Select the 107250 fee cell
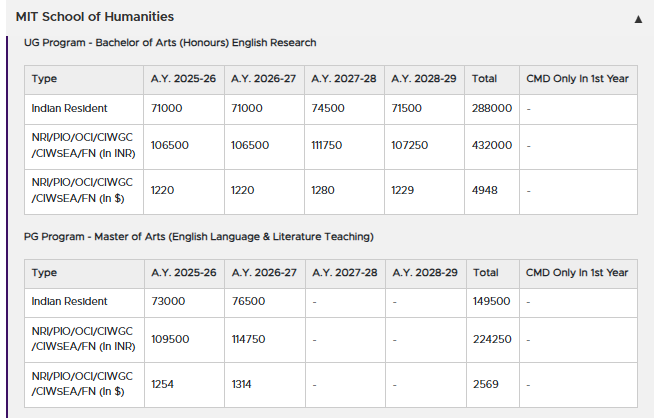 point(410,145)
